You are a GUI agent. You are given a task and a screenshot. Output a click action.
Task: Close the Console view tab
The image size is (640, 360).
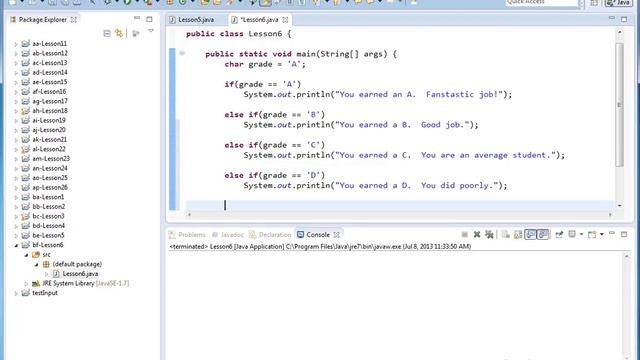pyautogui.click(x=336, y=235)
